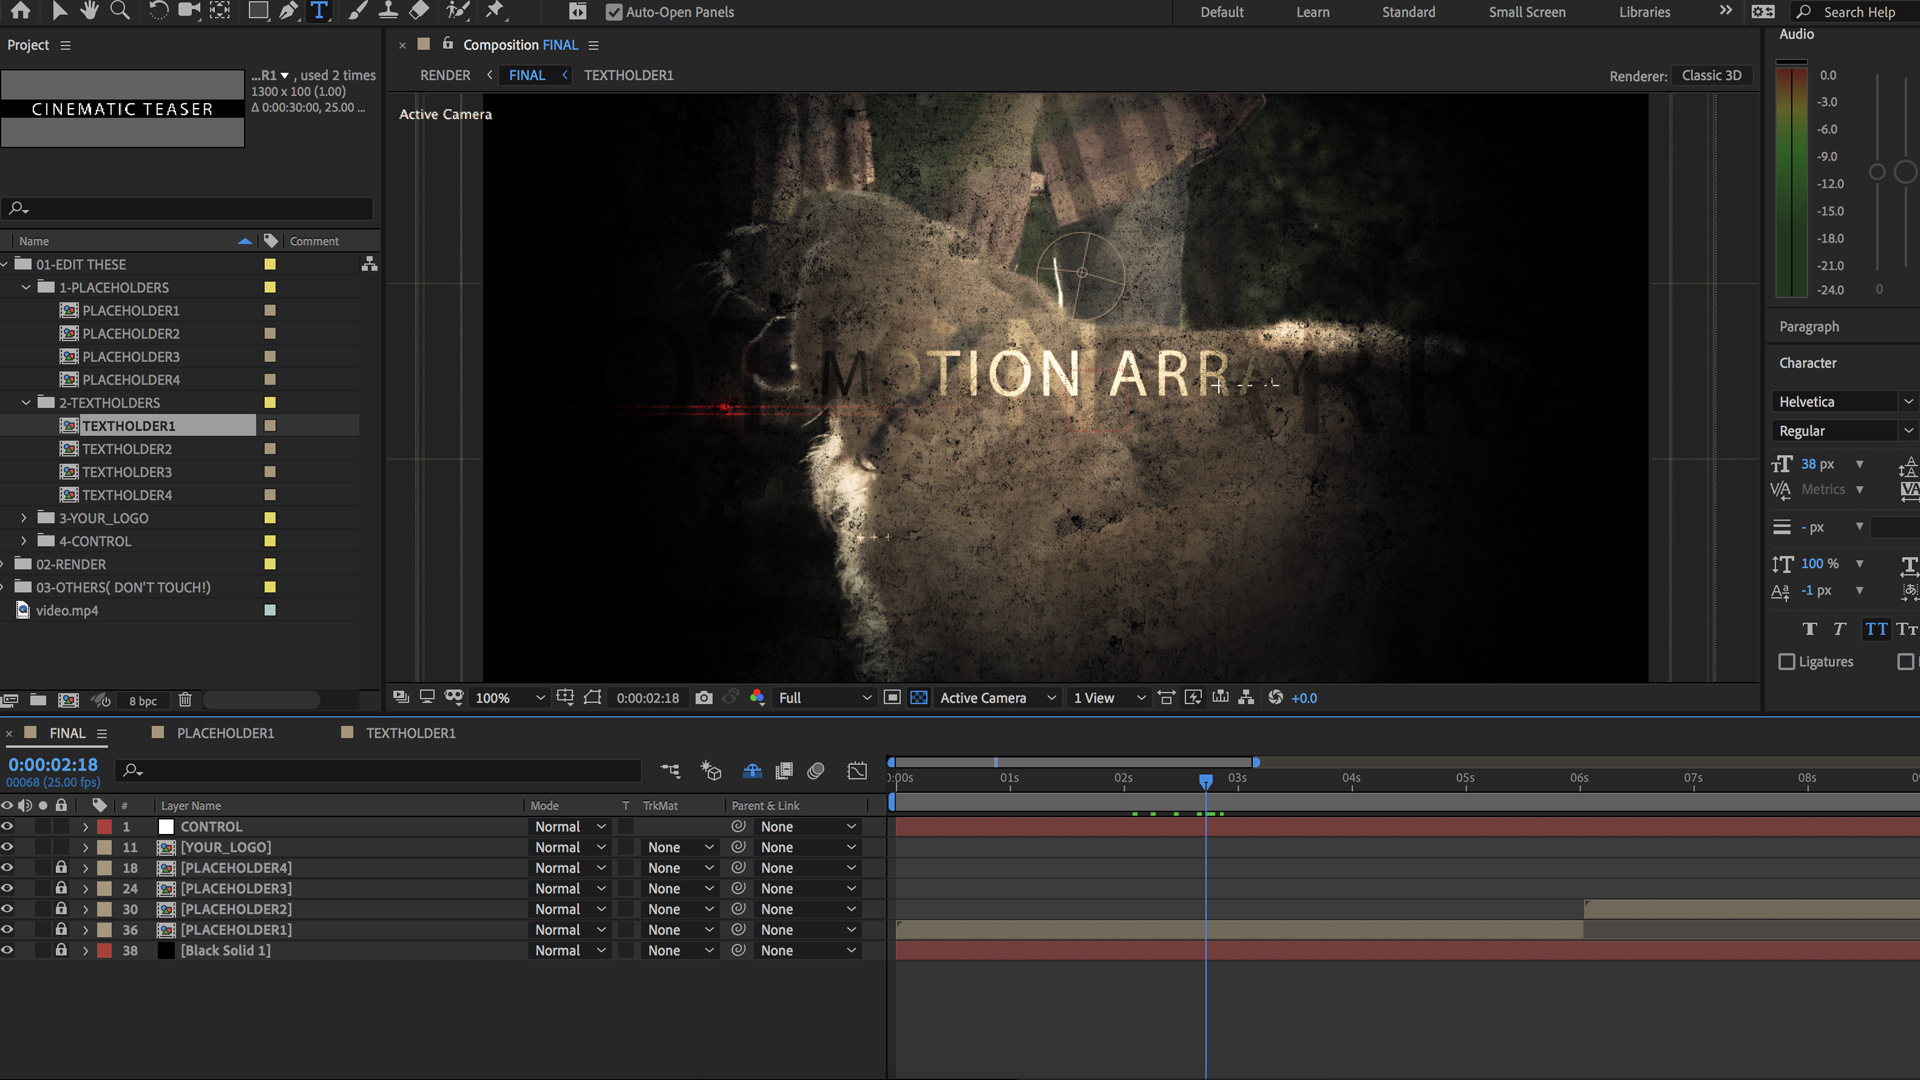This screenshot has width=1920, height=1080.
Task: Hide the [Black Solid 1] layer
Action: click(7, 950)
